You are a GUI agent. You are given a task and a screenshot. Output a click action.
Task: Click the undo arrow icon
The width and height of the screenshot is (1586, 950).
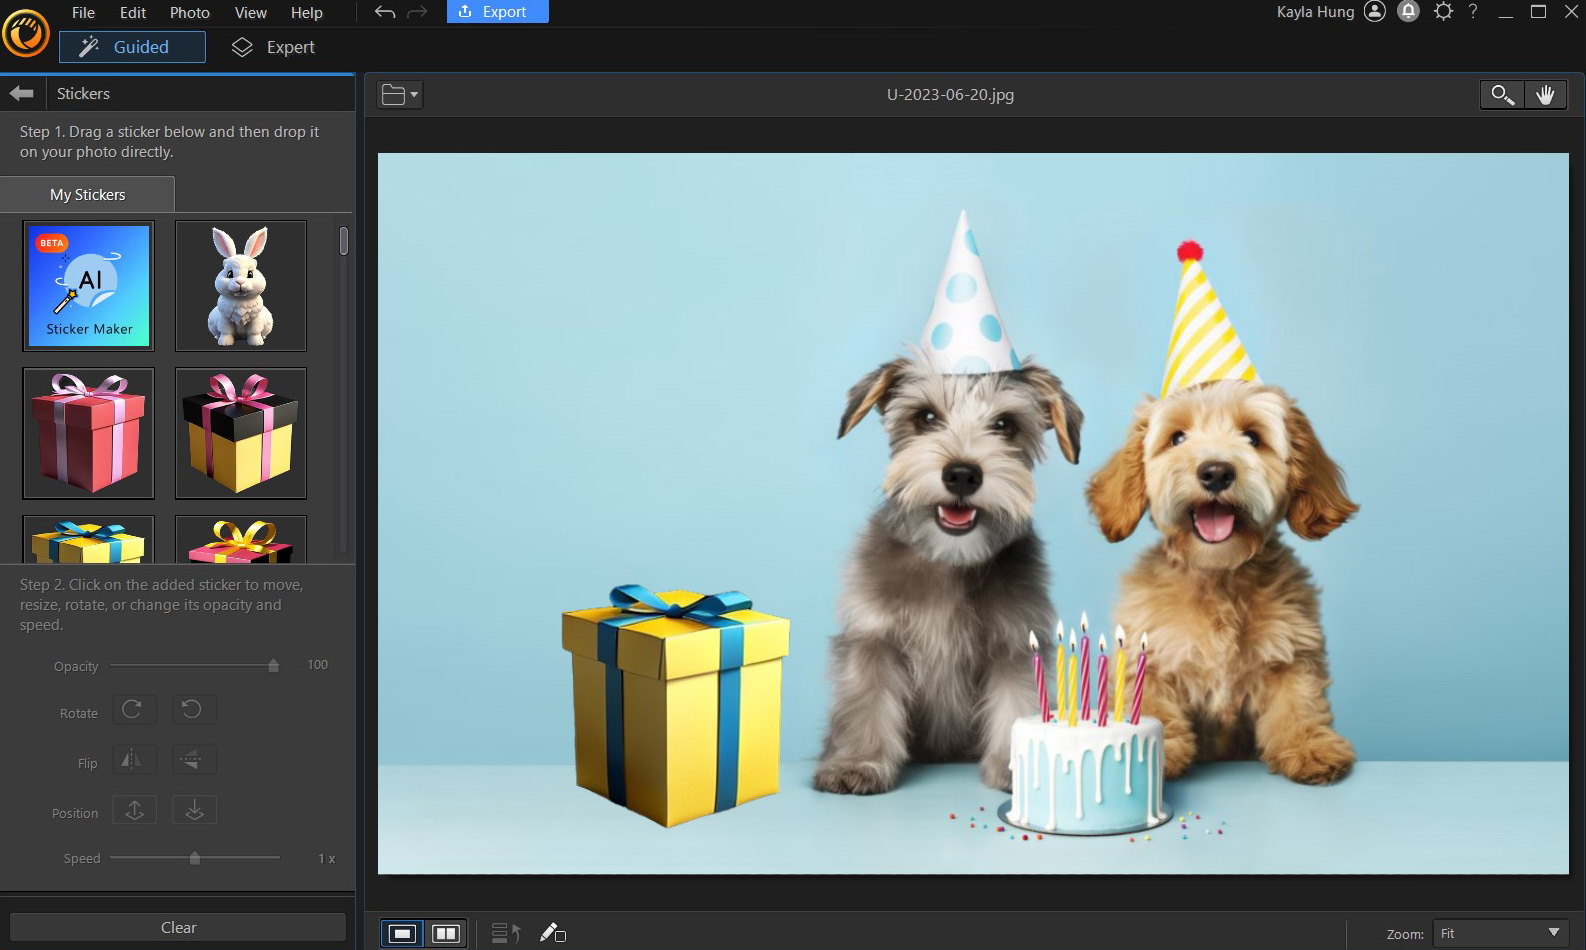coord(385,12)
